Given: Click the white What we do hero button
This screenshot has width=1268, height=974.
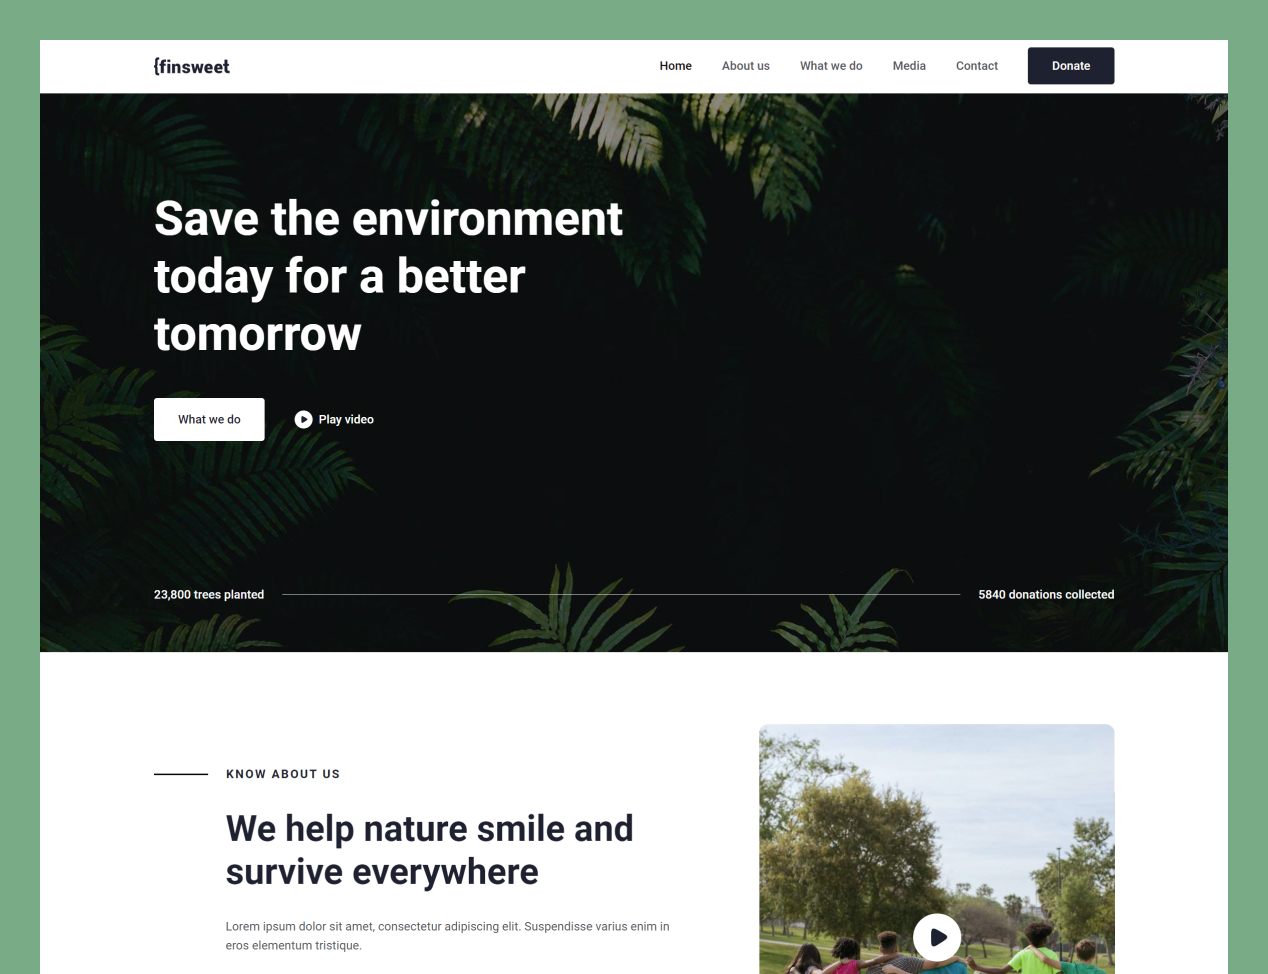Looking at the screenshot, I should tap(209, 419).
